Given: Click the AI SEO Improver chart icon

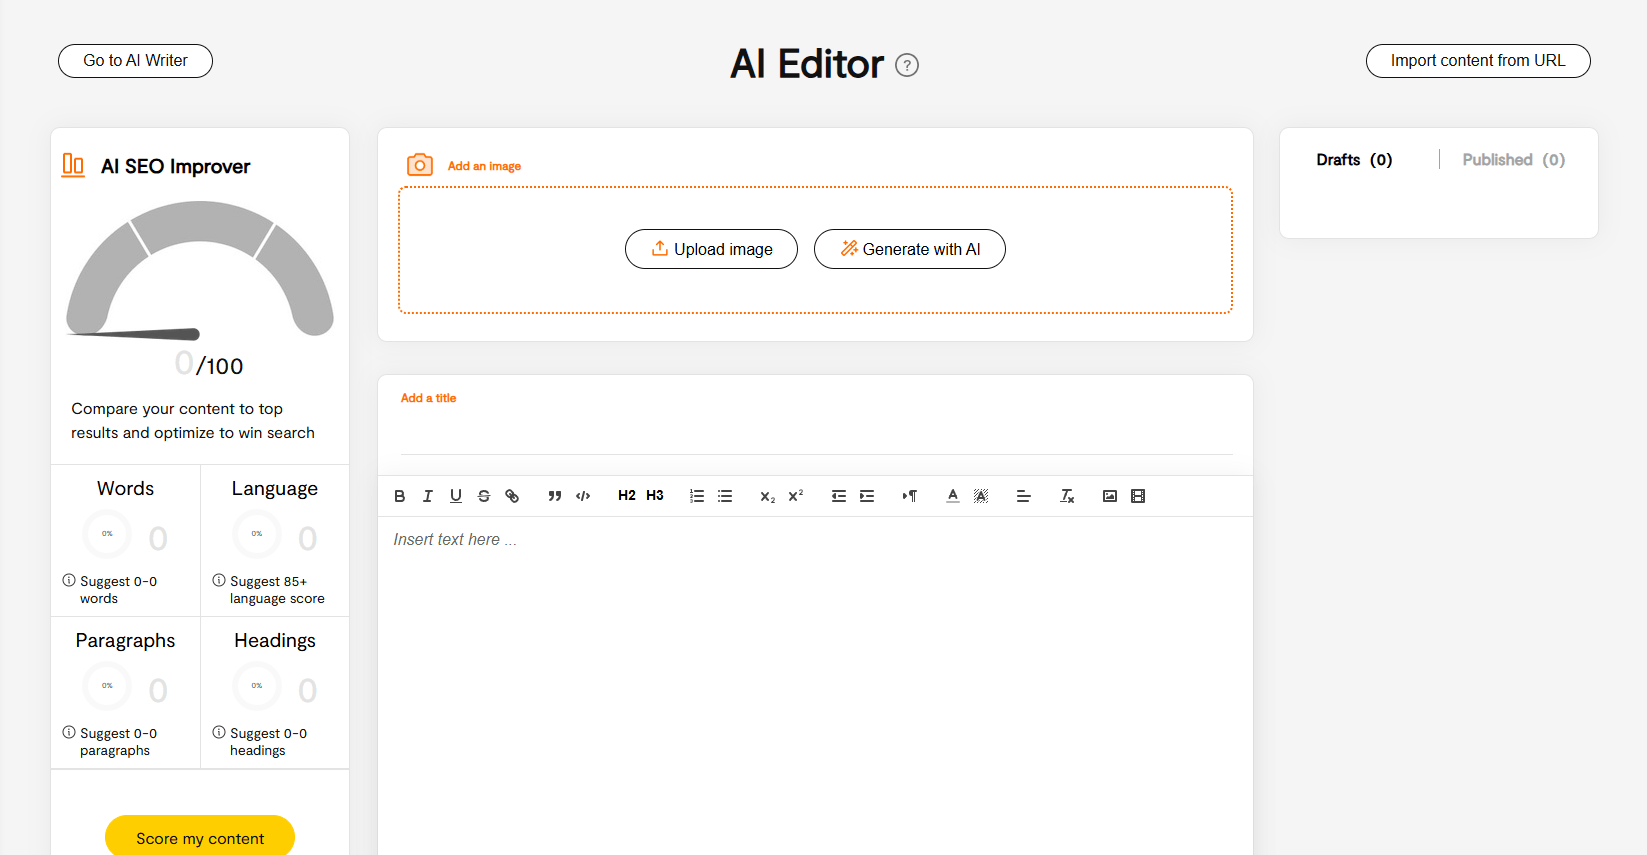Looking at the screenshot, I should pyautogui.click(x=73, y=165).
